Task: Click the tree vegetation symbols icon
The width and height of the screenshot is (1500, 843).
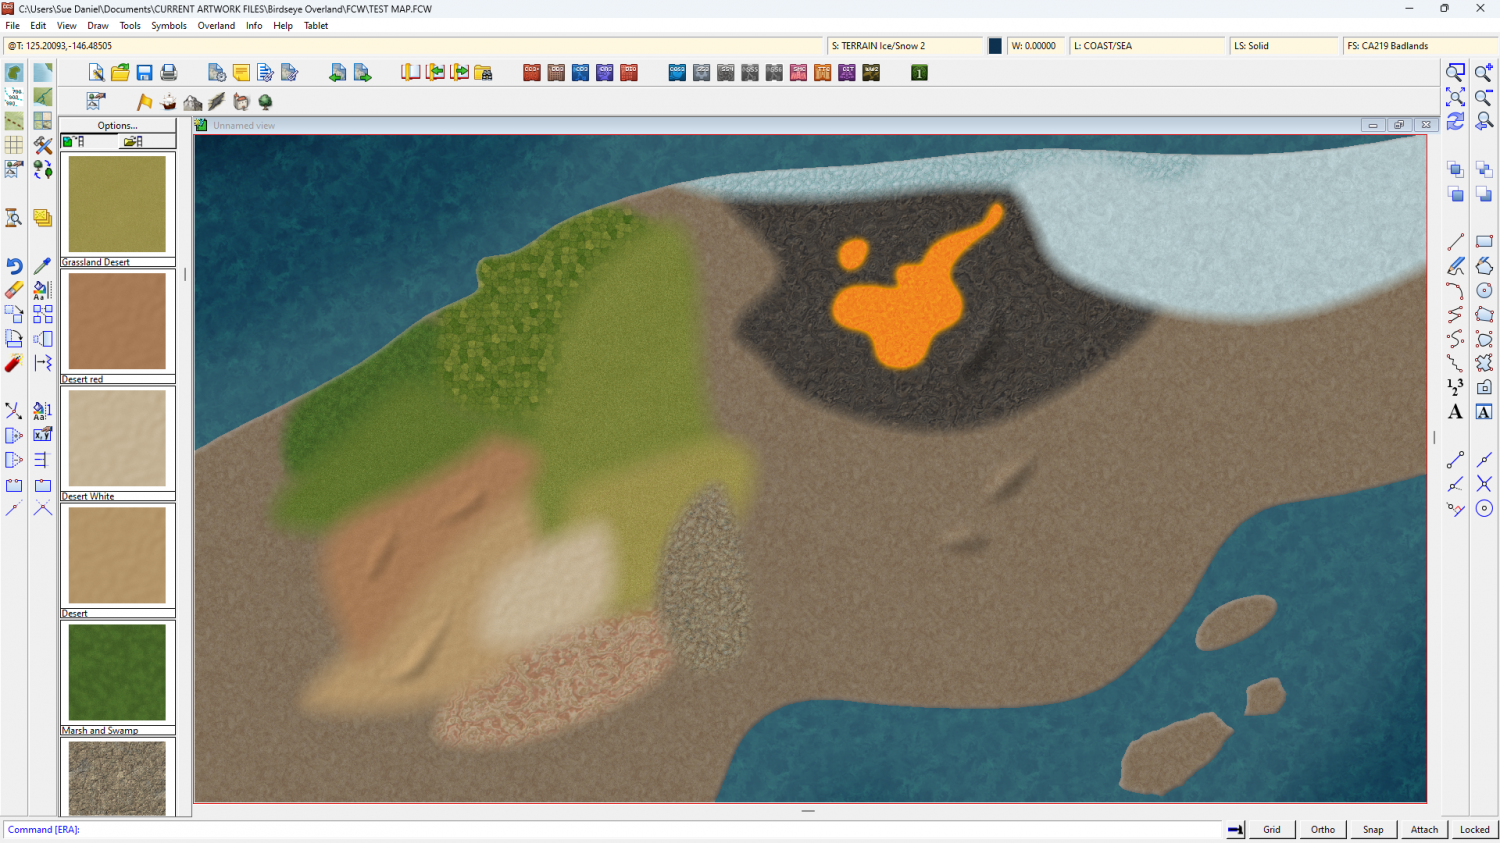Action: 266,102
